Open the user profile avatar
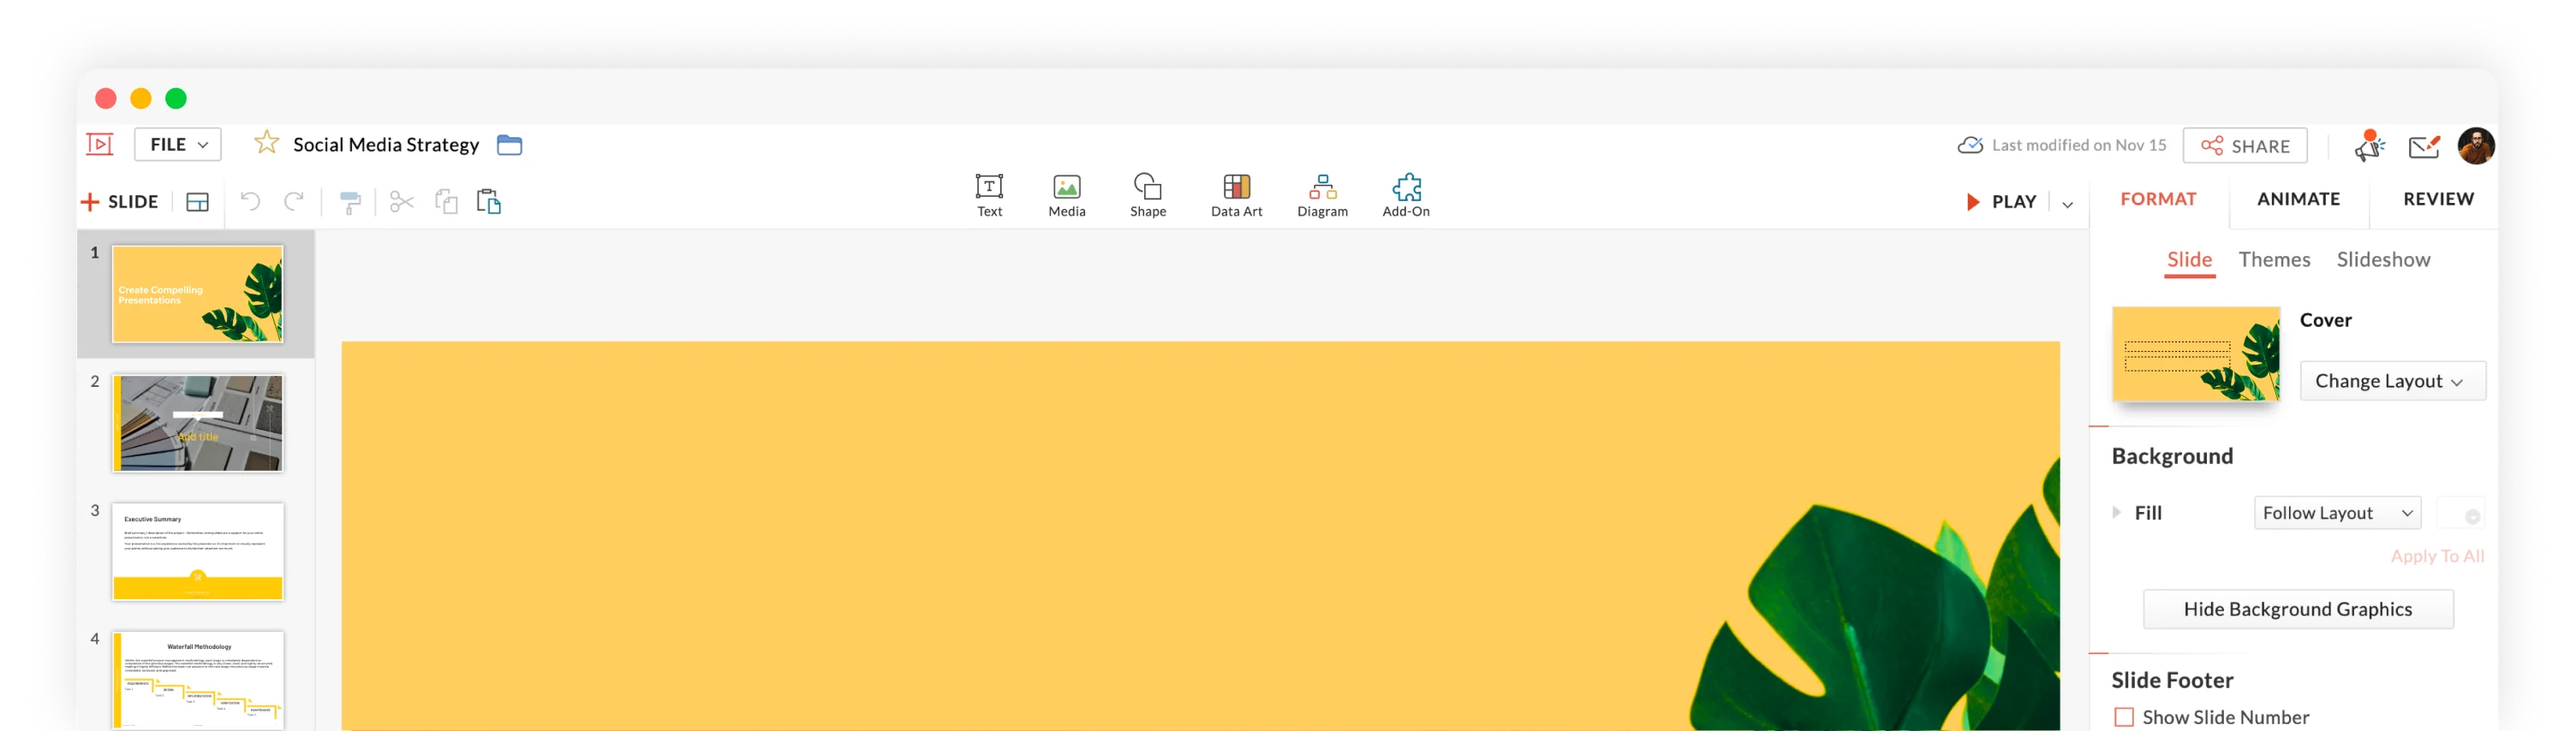 click(x=2476, y=146)
